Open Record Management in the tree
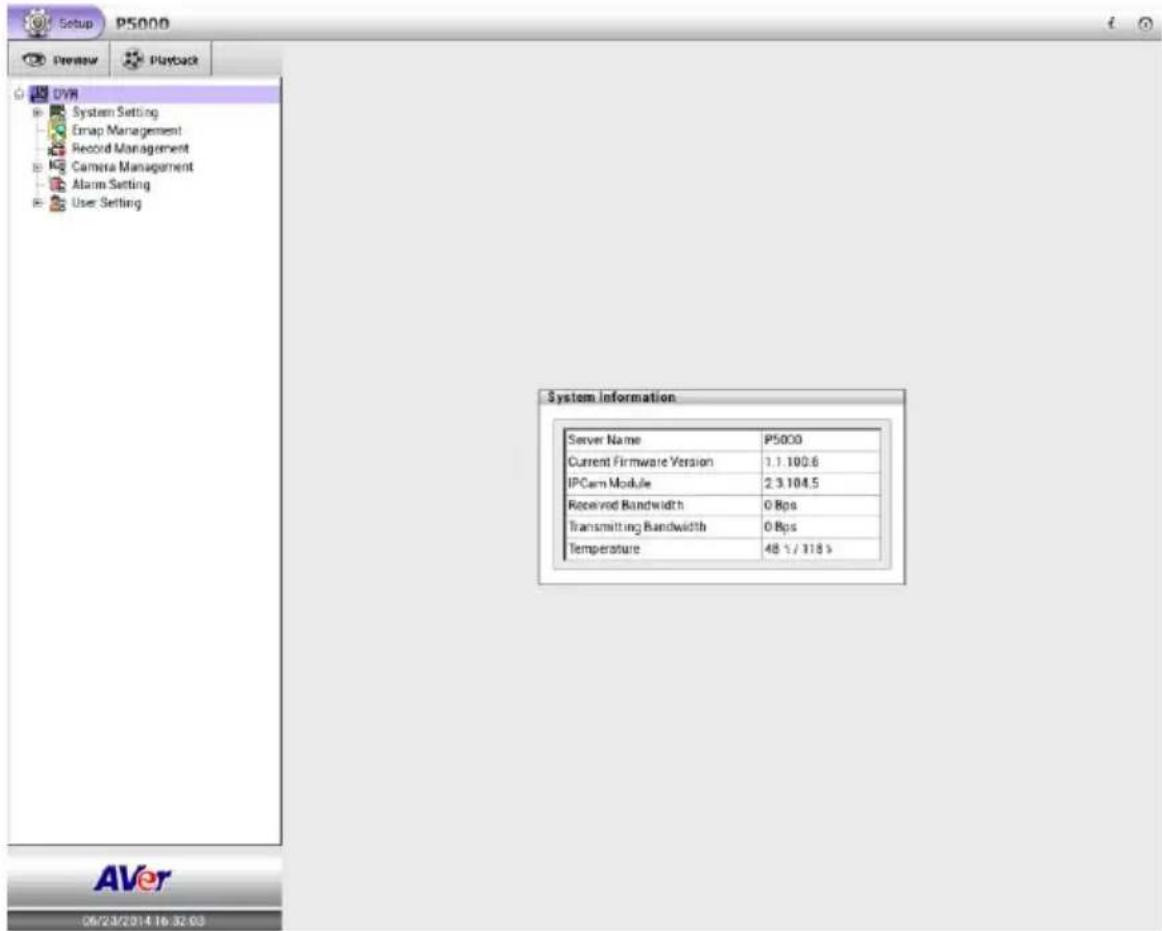1162x931 pixels. pyautogui.click(x=130, y=148)
